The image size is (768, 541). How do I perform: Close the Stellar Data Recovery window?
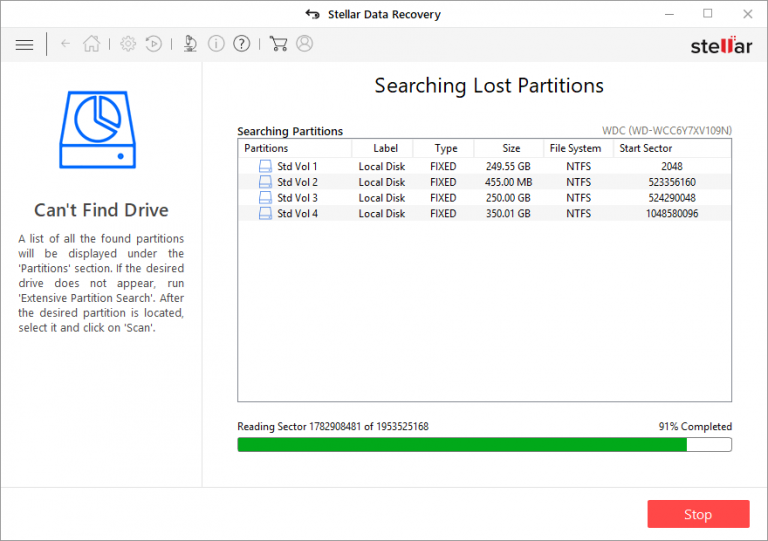(747, 14)
